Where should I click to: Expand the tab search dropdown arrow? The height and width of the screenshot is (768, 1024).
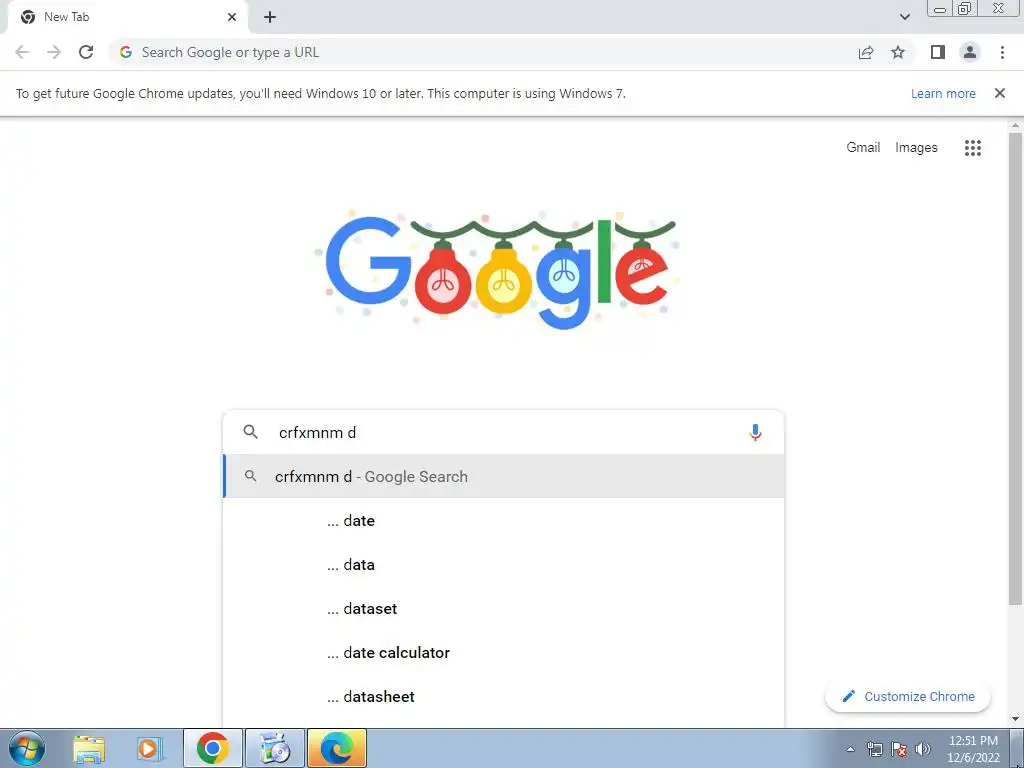coord(904,17)
